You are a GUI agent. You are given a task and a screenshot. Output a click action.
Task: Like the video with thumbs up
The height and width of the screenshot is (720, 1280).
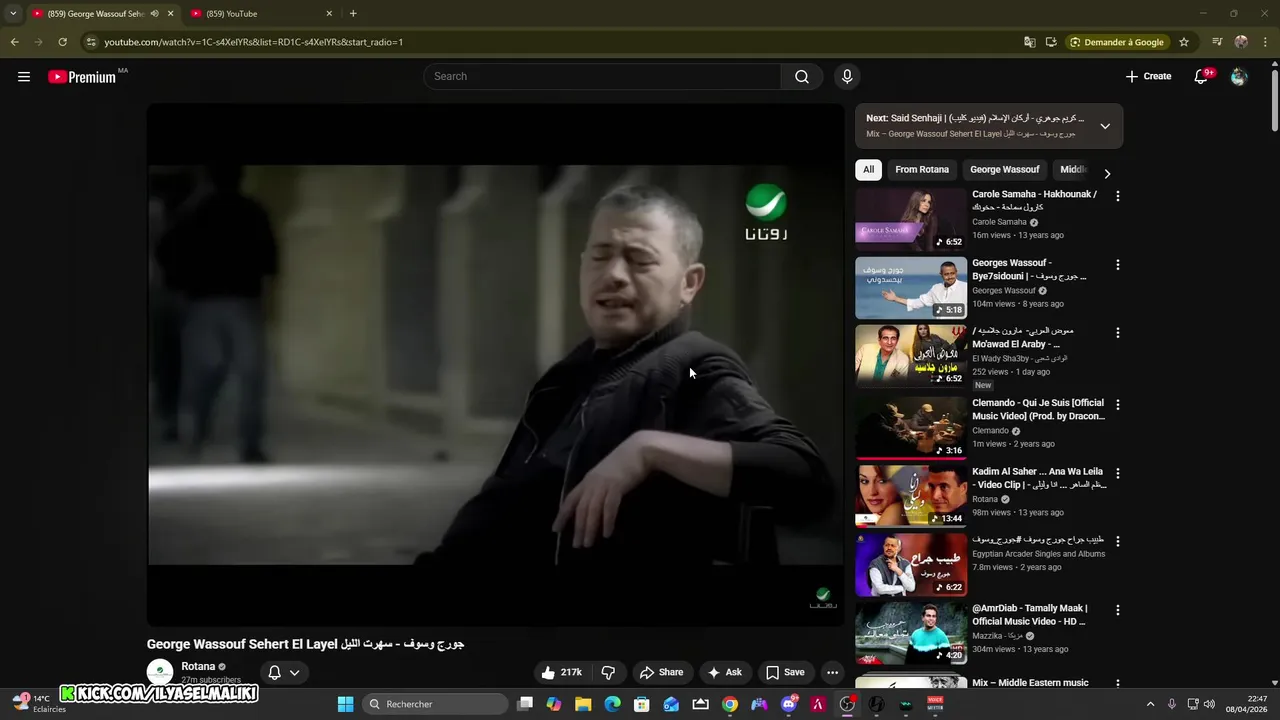[x=561, y=673]
